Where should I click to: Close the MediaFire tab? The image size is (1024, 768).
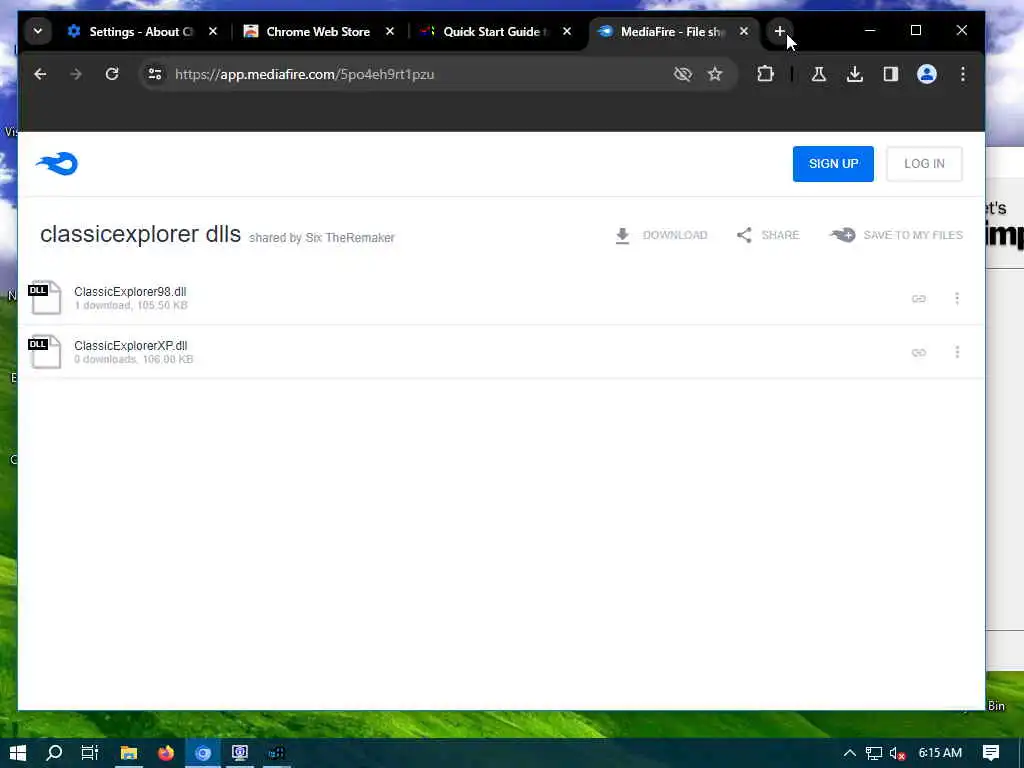[x=744, y=31]
